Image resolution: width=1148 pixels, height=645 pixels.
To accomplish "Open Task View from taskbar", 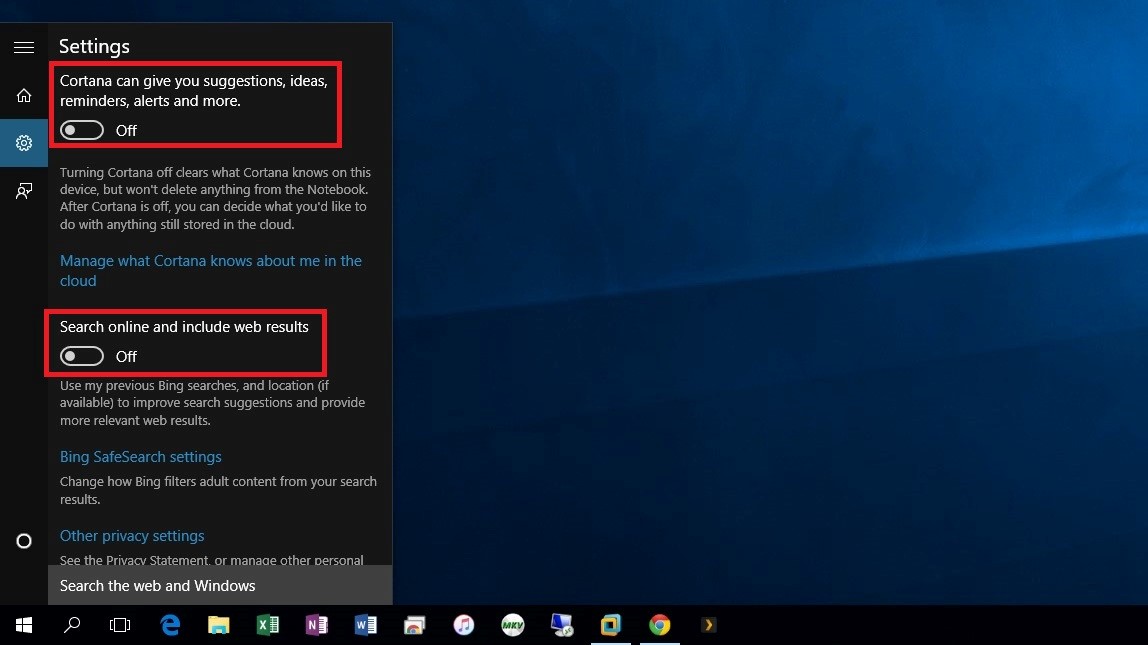I will pyautogui.click(x=120, y=625).
